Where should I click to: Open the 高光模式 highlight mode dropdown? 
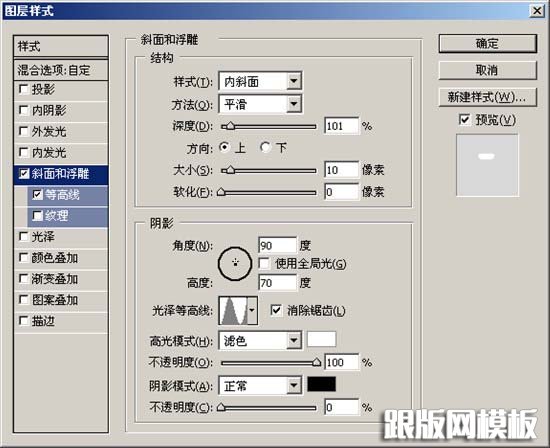pos(261,340)
